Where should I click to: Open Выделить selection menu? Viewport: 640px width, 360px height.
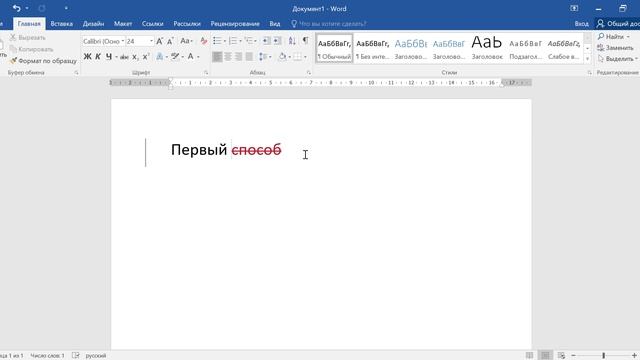(x=618, y=59)
